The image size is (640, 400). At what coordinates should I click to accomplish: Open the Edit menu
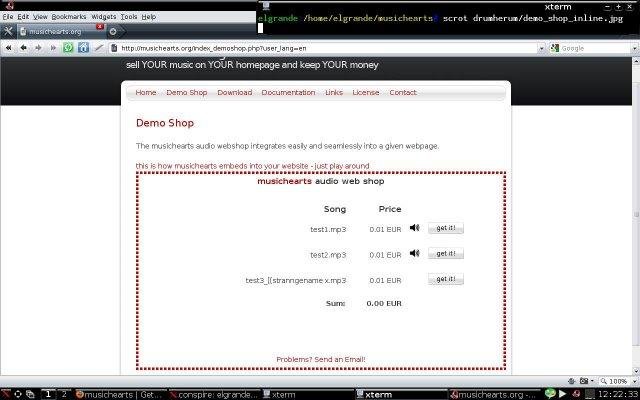coord(23,17)
